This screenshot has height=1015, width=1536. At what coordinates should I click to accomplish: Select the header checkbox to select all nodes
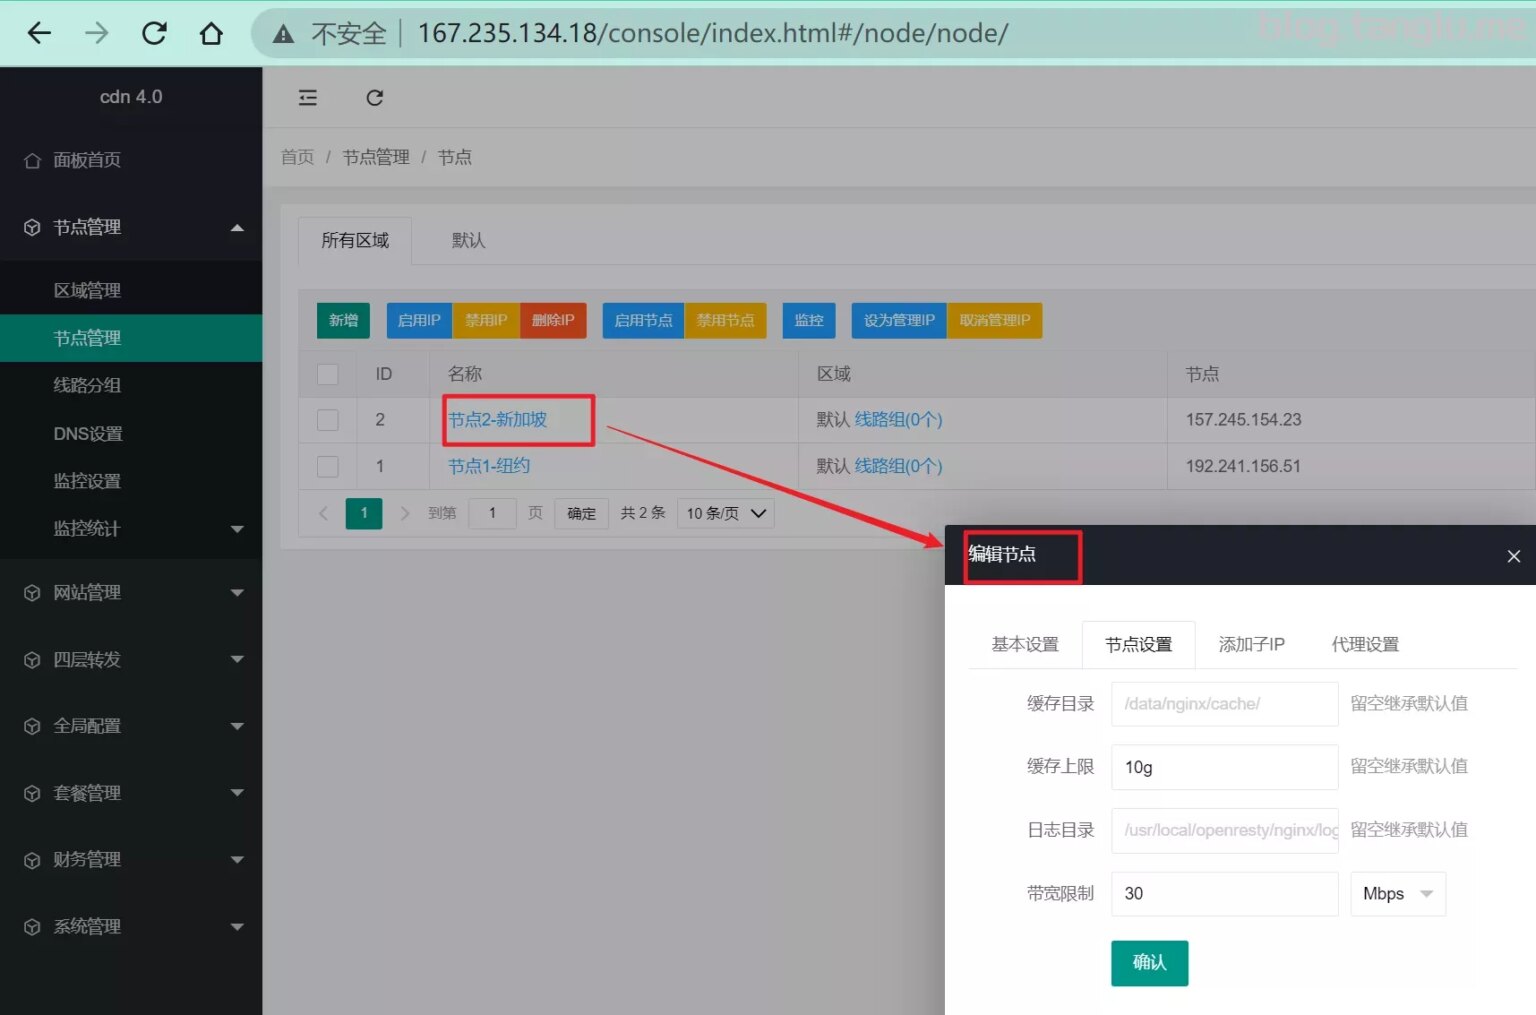click(327, 373)
